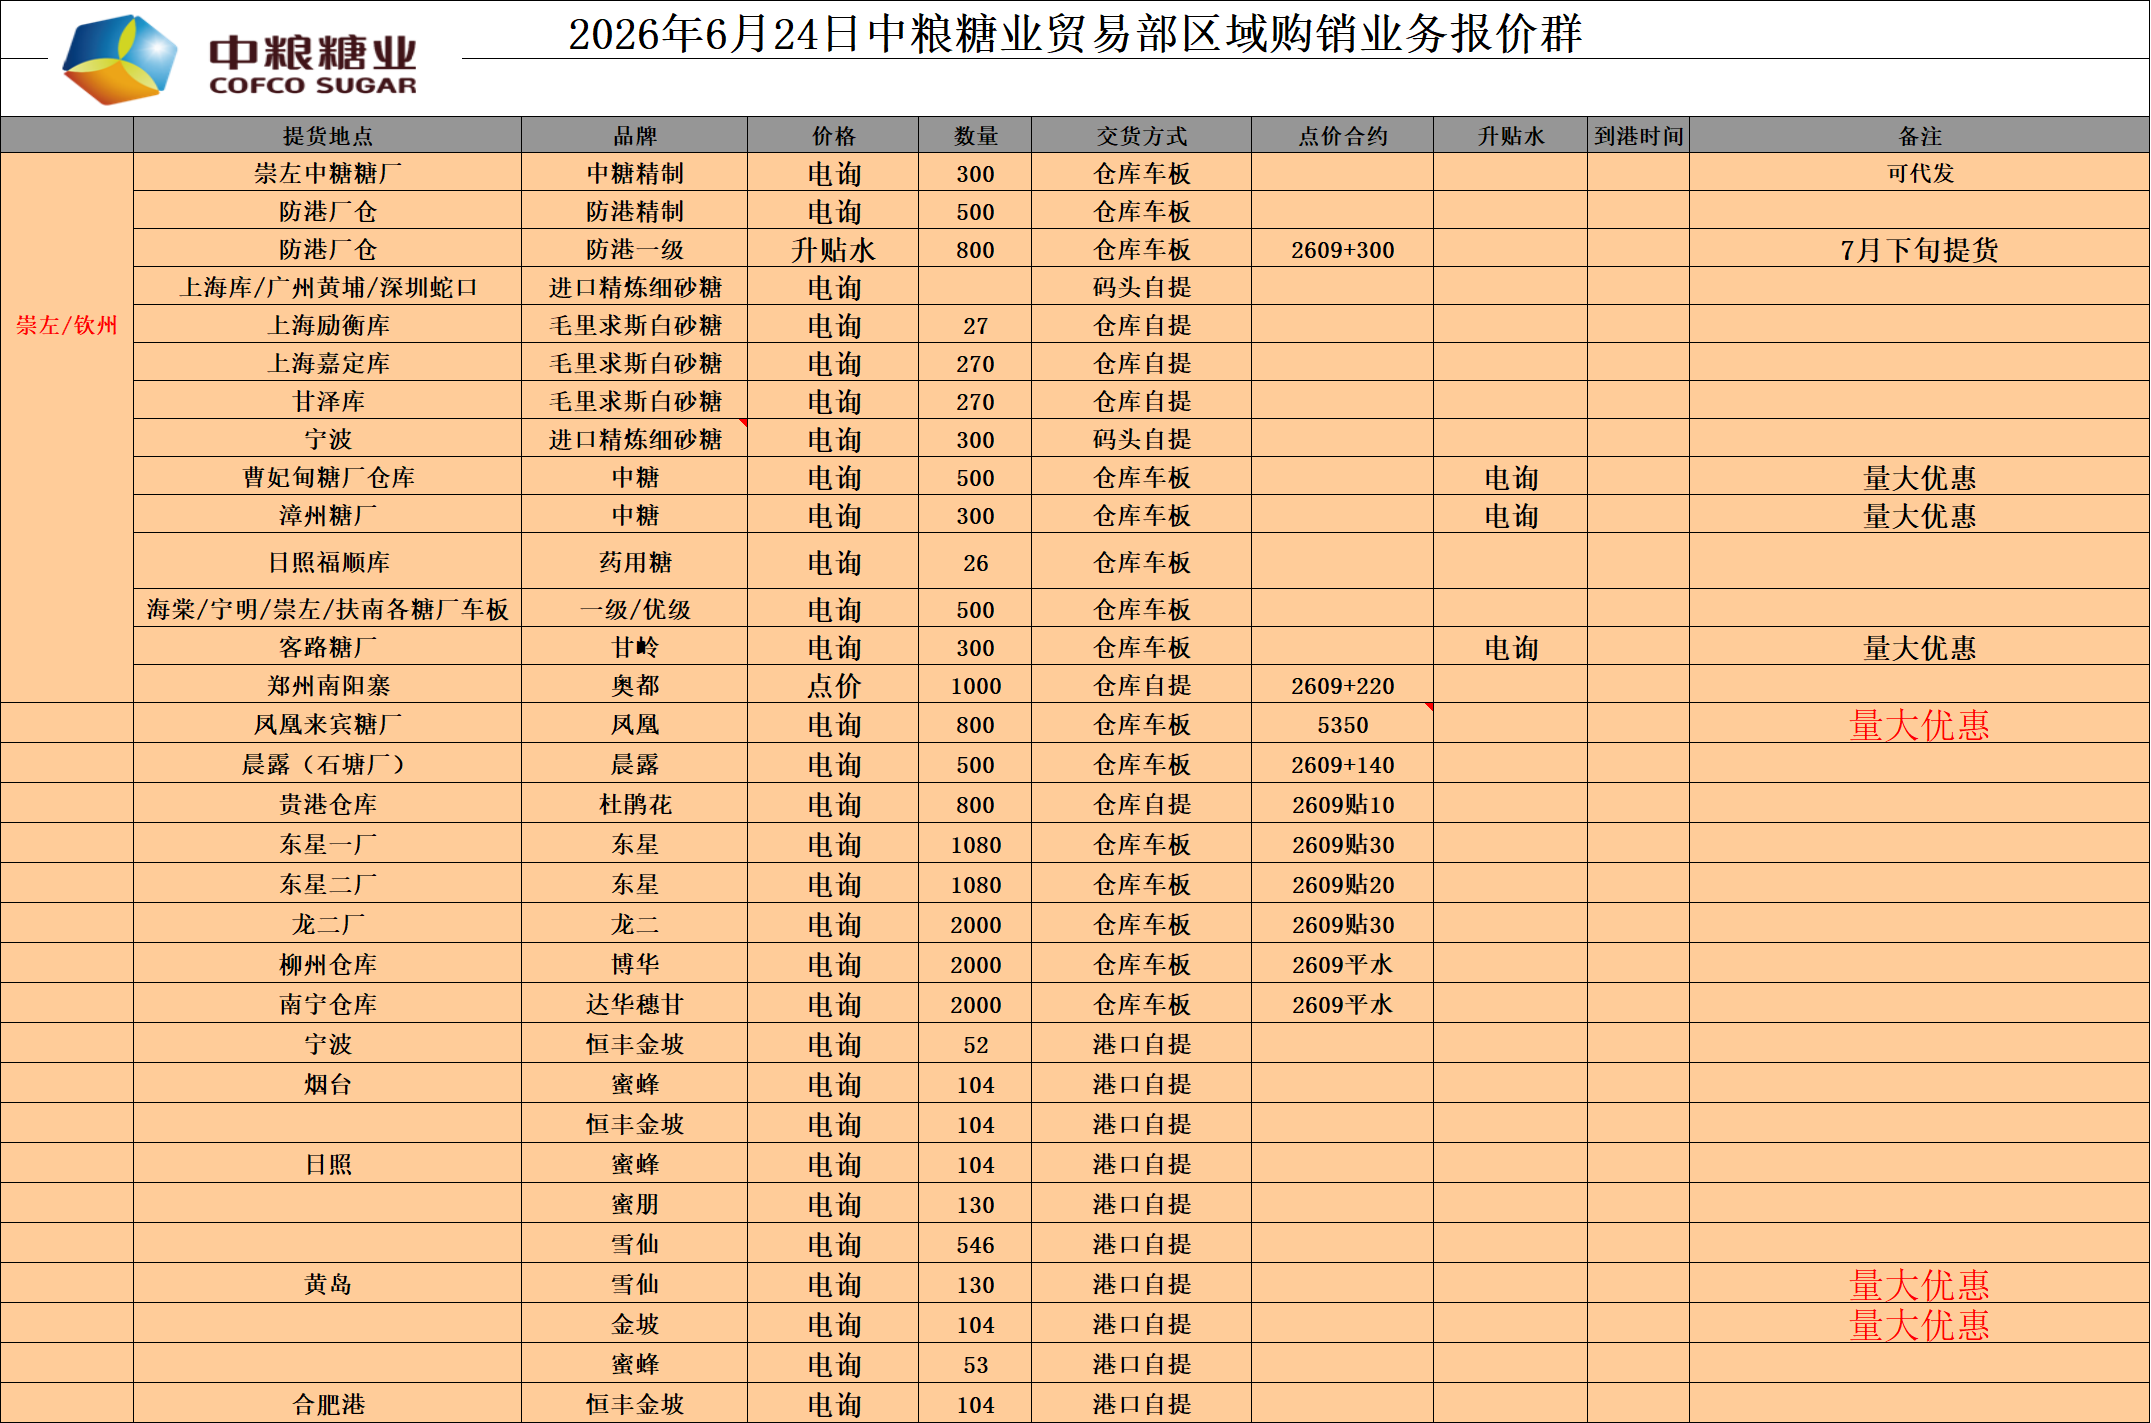Select the '东星二厂' location cell
The width and height of the screenshot is (2151, 1423).
tap(327, 884)
